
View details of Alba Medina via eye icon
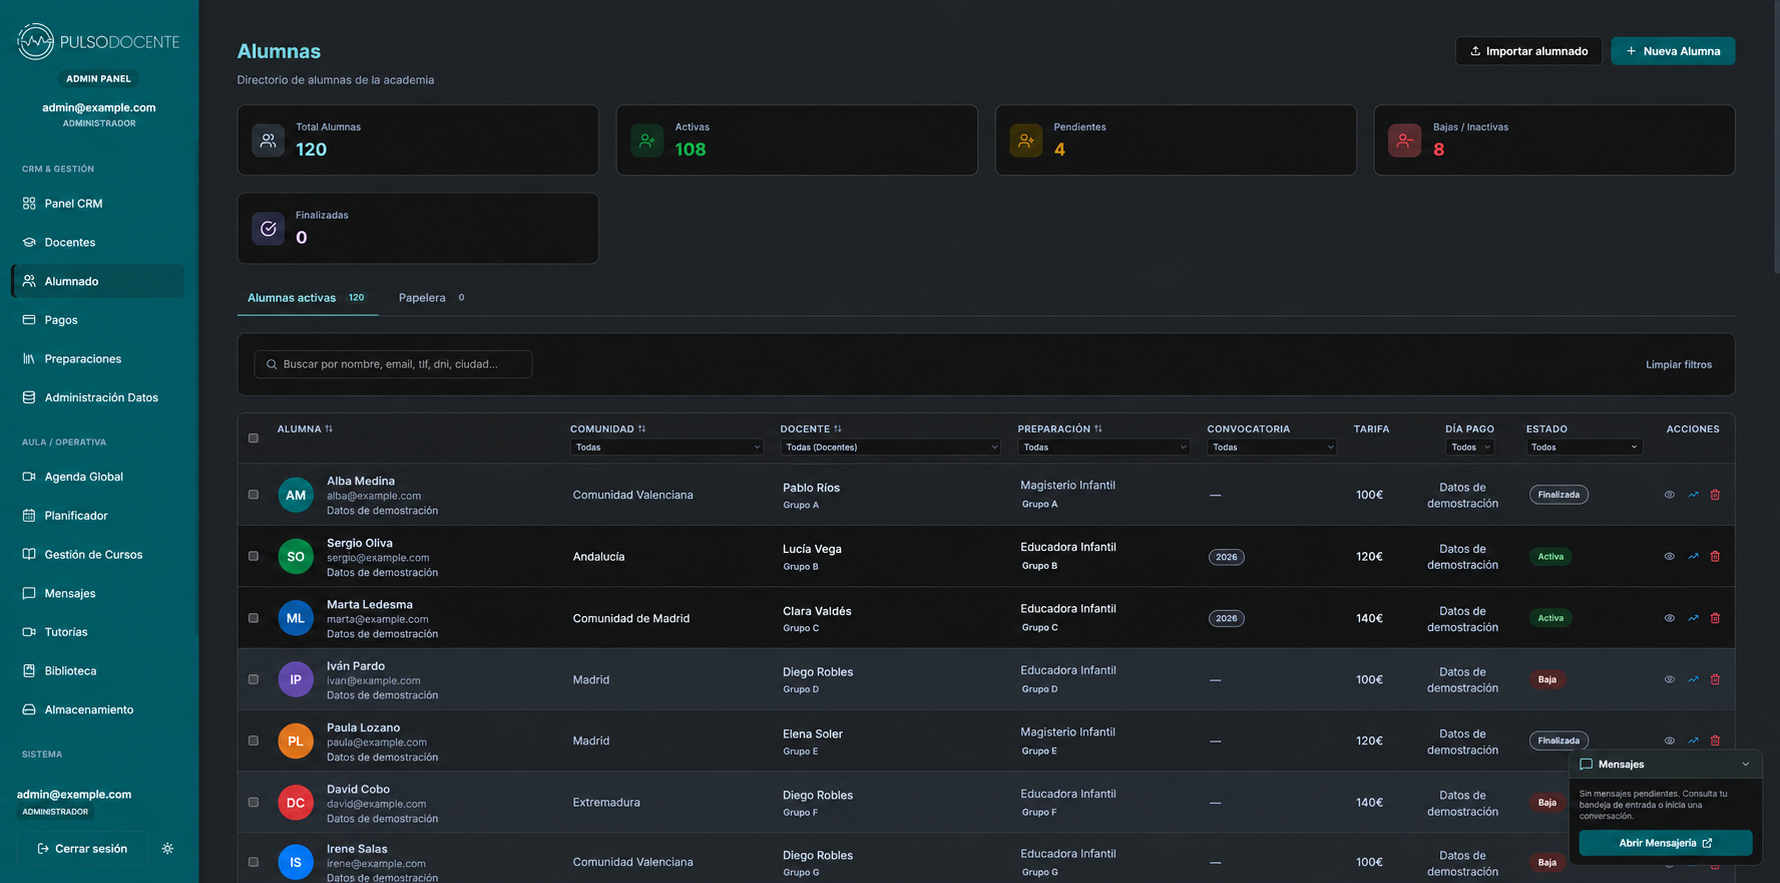click(x=1669, y=495)
